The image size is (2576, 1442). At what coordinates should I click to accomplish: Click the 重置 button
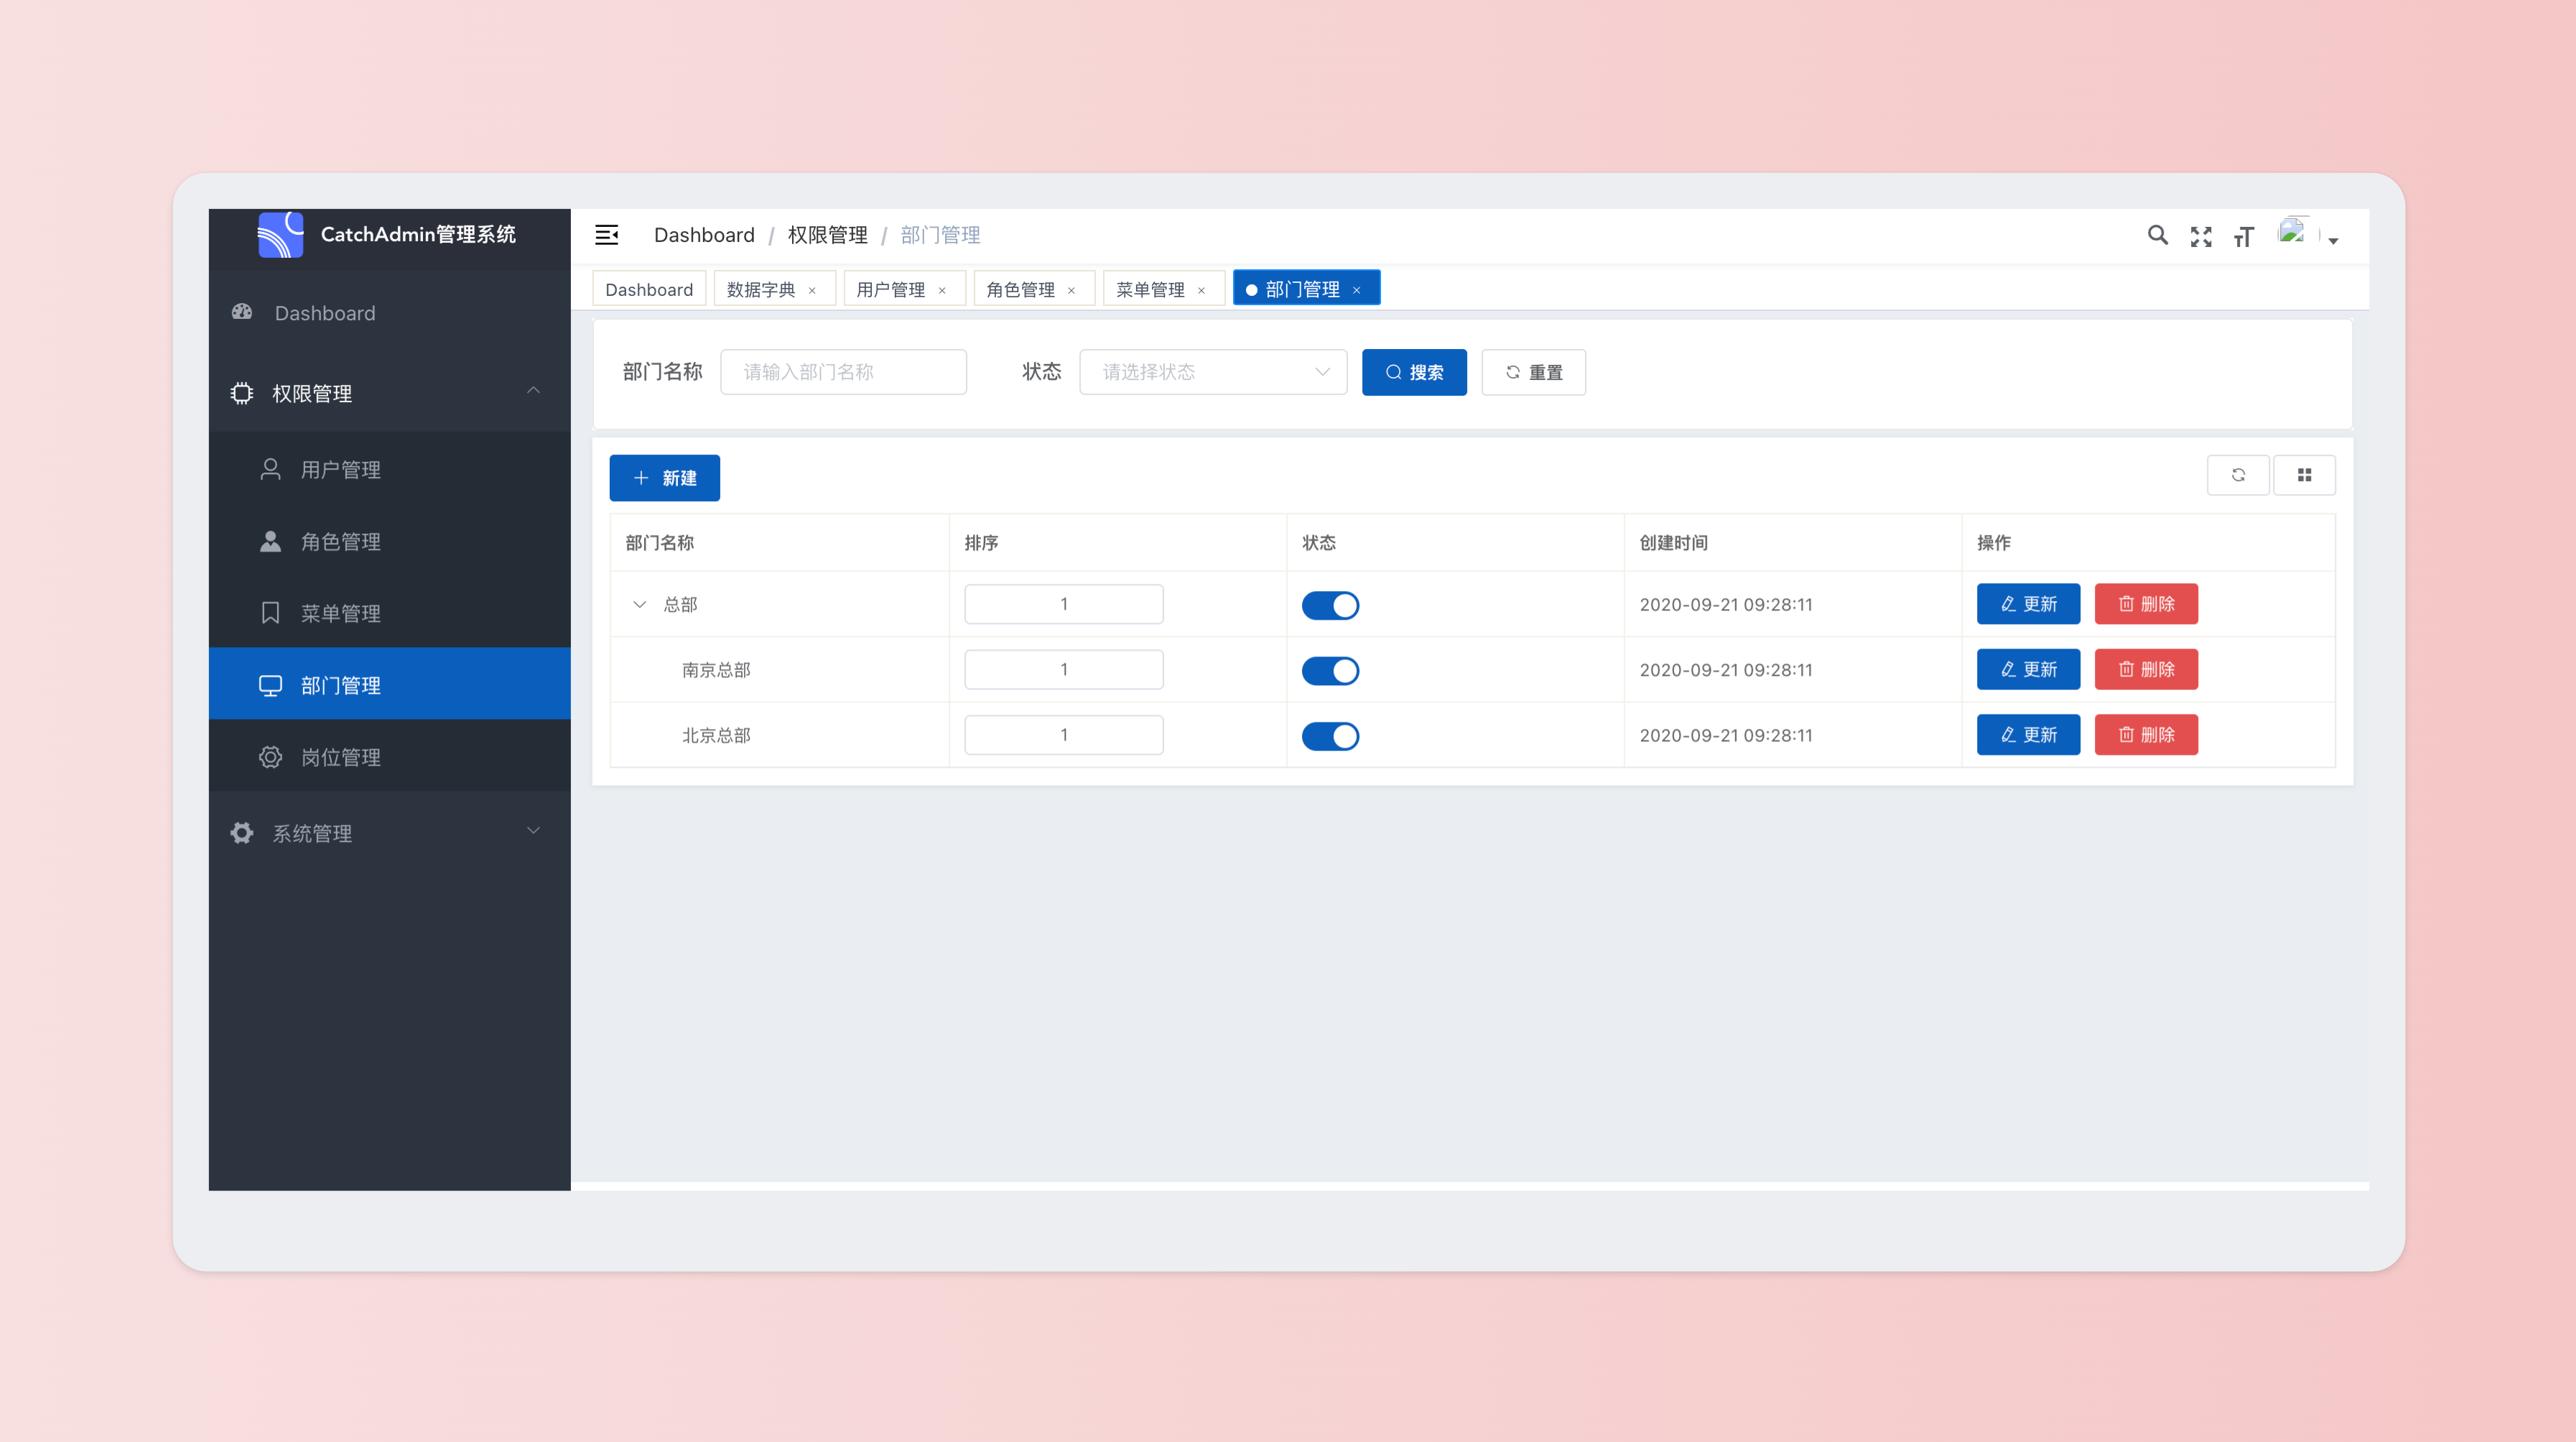(1533, 372)
